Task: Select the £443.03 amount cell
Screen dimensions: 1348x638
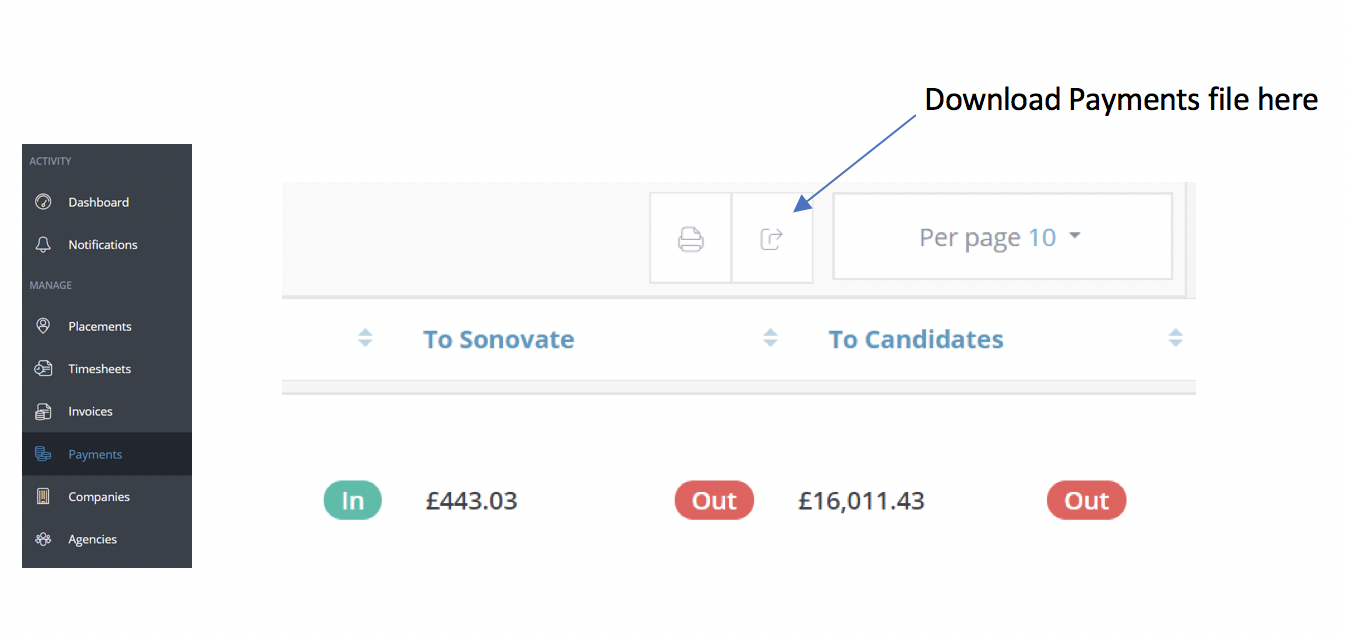Action: coord(471,501)
